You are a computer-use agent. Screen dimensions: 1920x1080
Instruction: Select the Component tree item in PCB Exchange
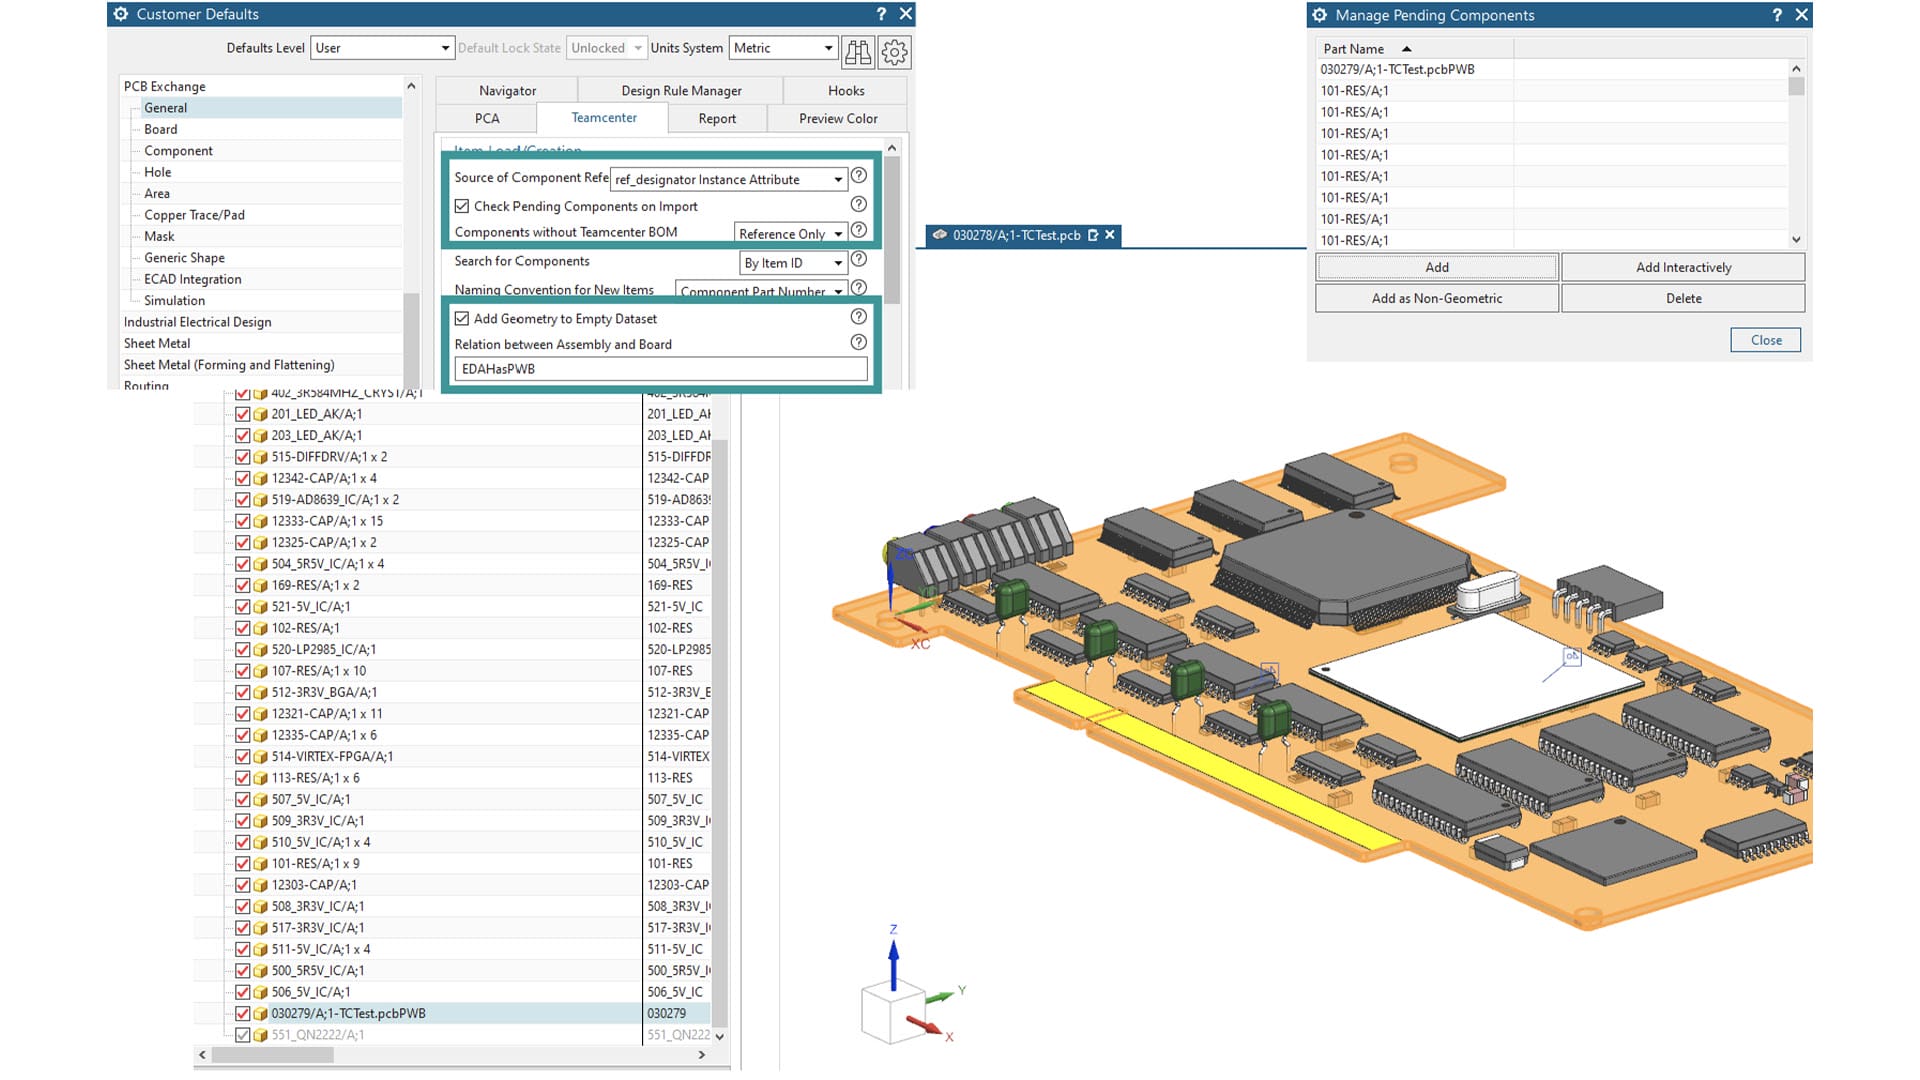(178, 150)
